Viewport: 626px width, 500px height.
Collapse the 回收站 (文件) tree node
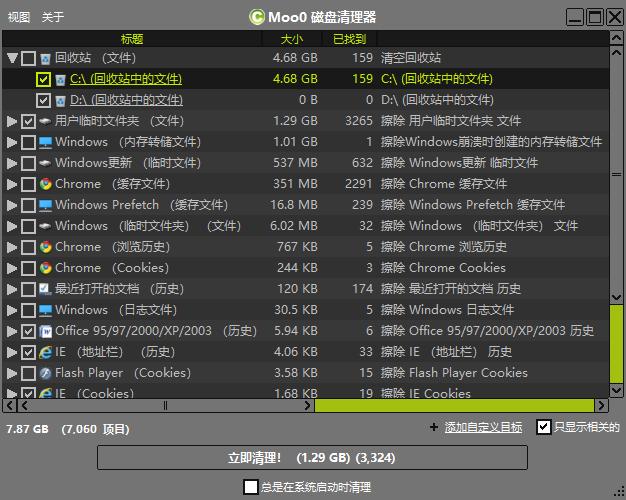click(12, 58)
